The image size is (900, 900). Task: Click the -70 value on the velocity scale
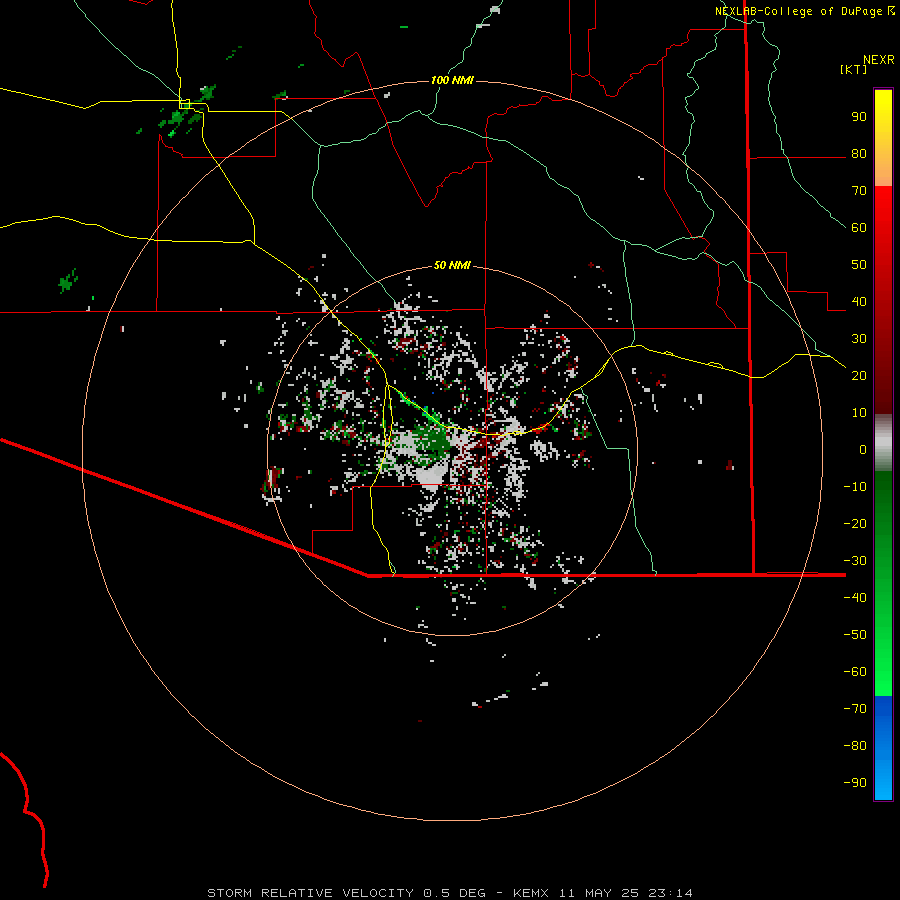pyautogui.click(x=855, y=709)
